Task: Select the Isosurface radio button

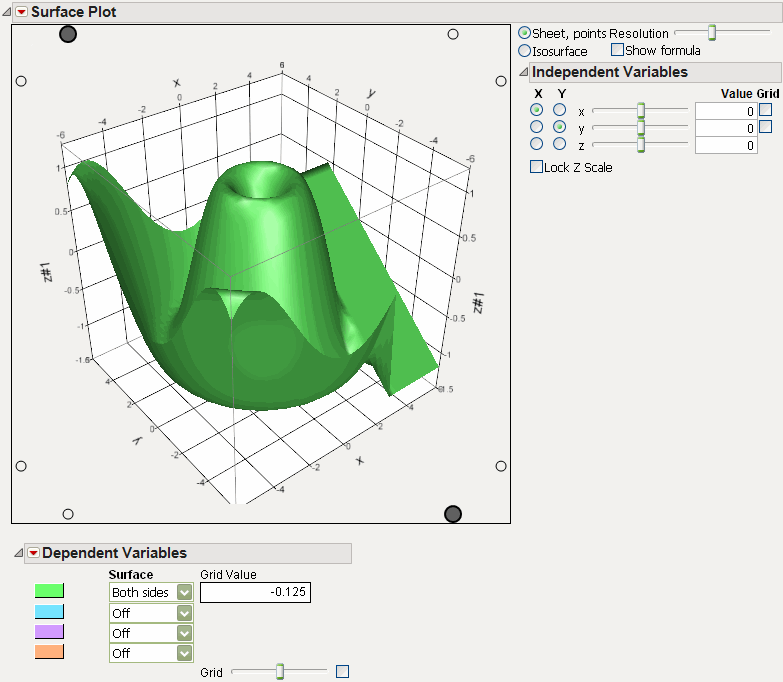Action: pos(525,50)
